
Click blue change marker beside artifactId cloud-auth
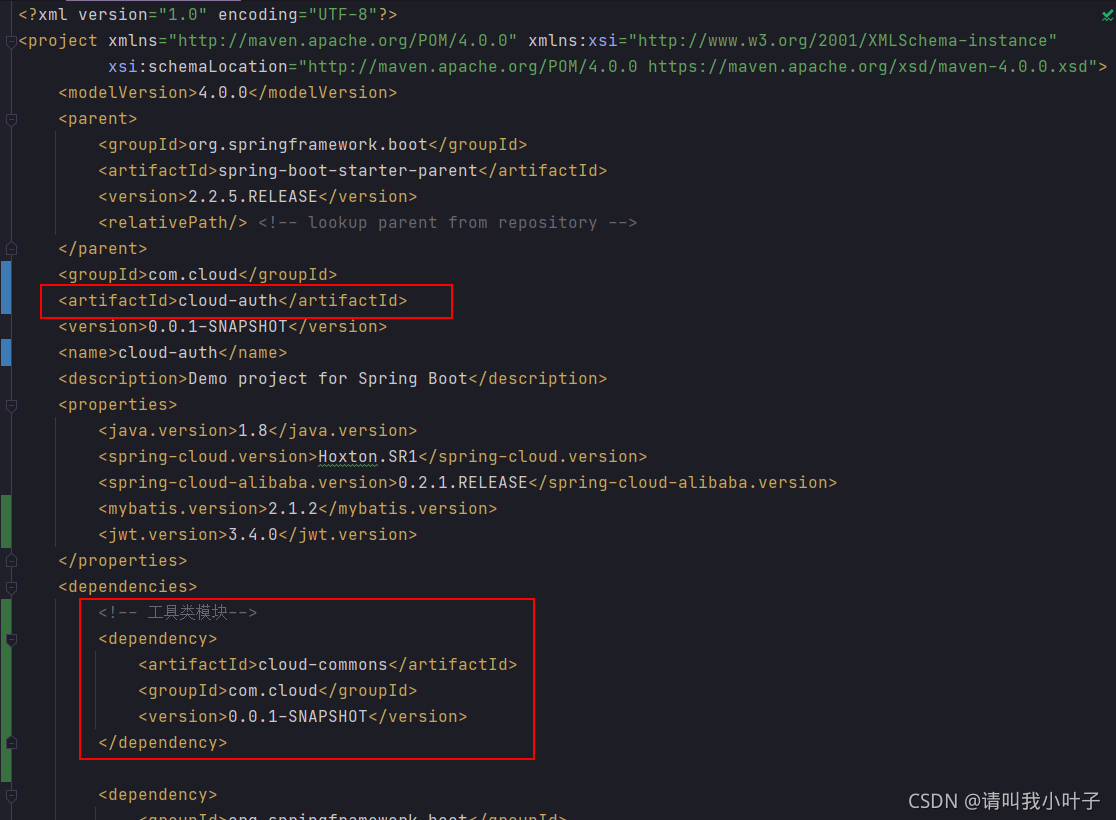(x=6, y=288)
